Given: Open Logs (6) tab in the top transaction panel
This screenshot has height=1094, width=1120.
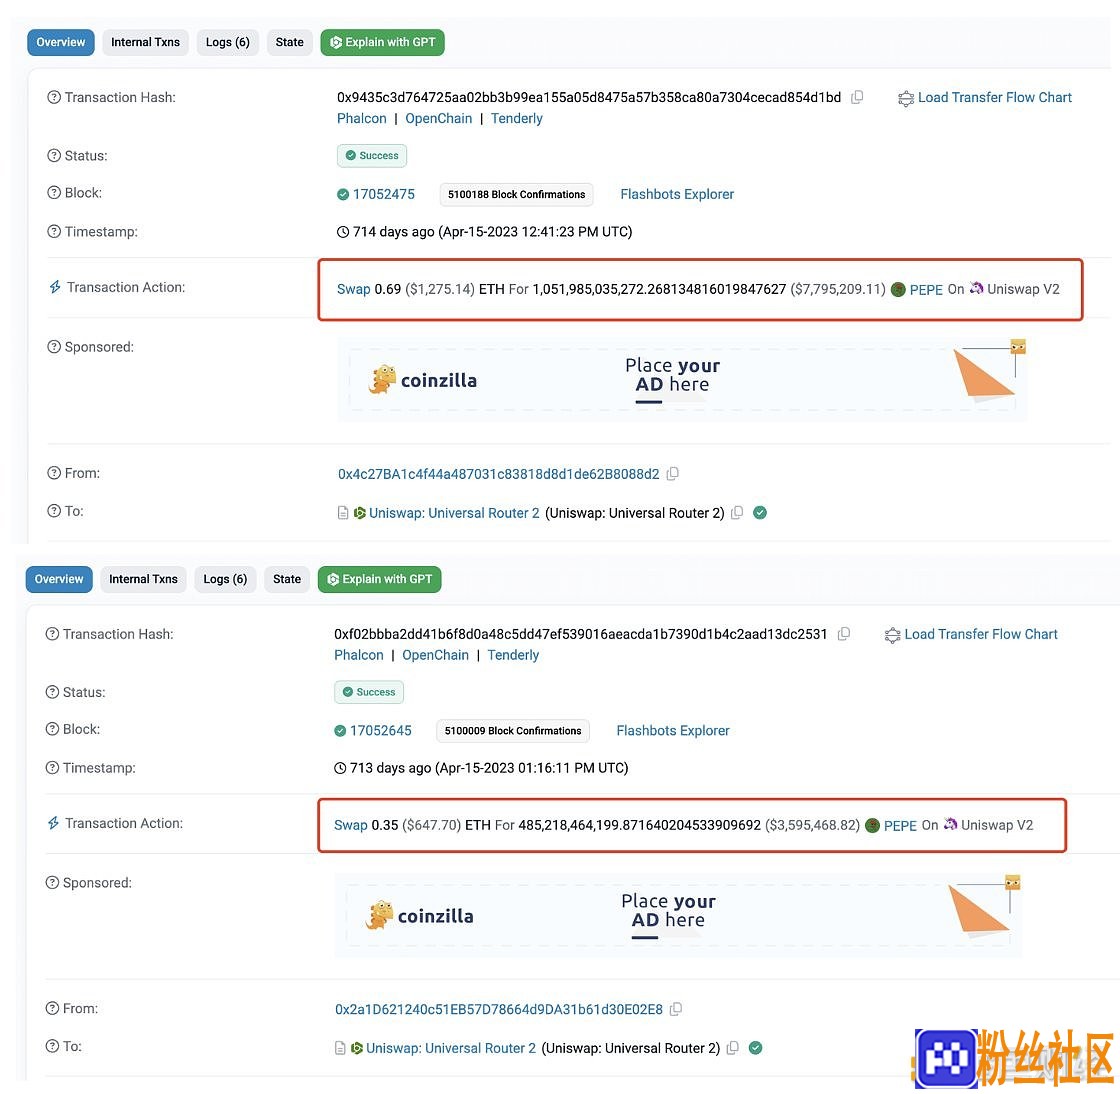Looking at the screenshot, I should click(228, 42).
